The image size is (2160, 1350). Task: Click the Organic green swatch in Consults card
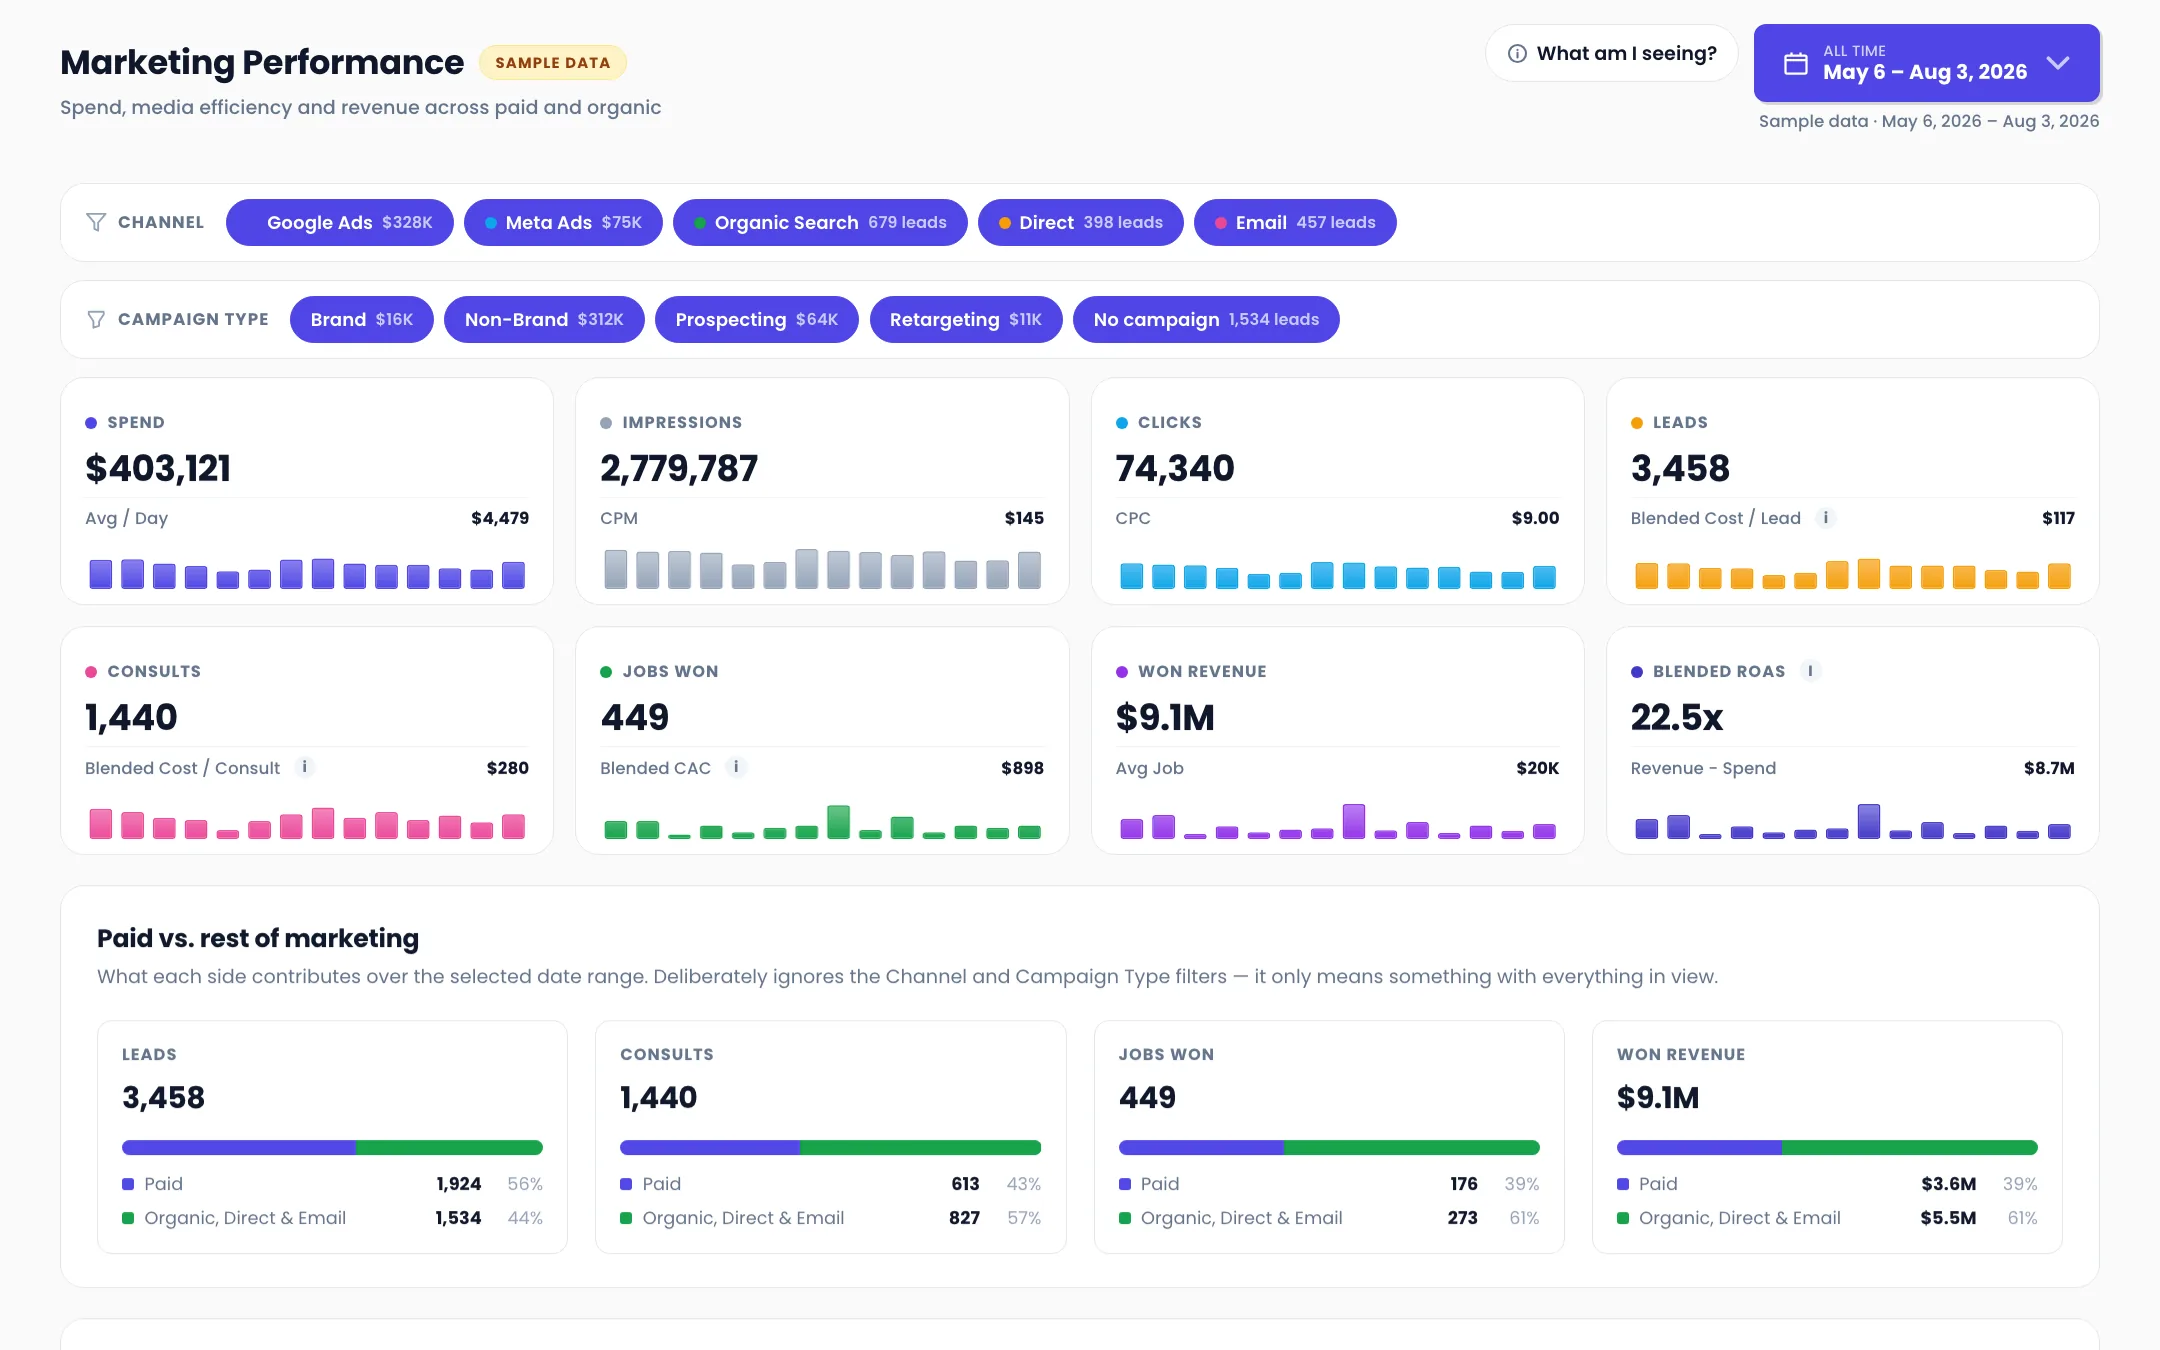626,1218
